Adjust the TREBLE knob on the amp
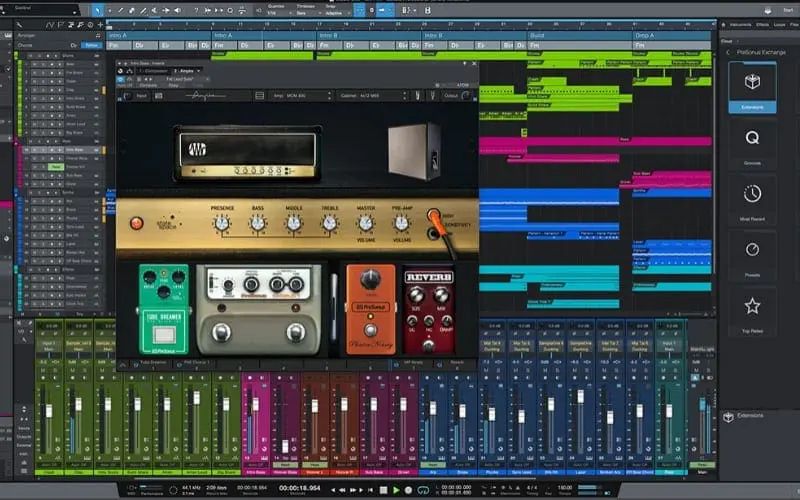 click(x=330, y=223)
